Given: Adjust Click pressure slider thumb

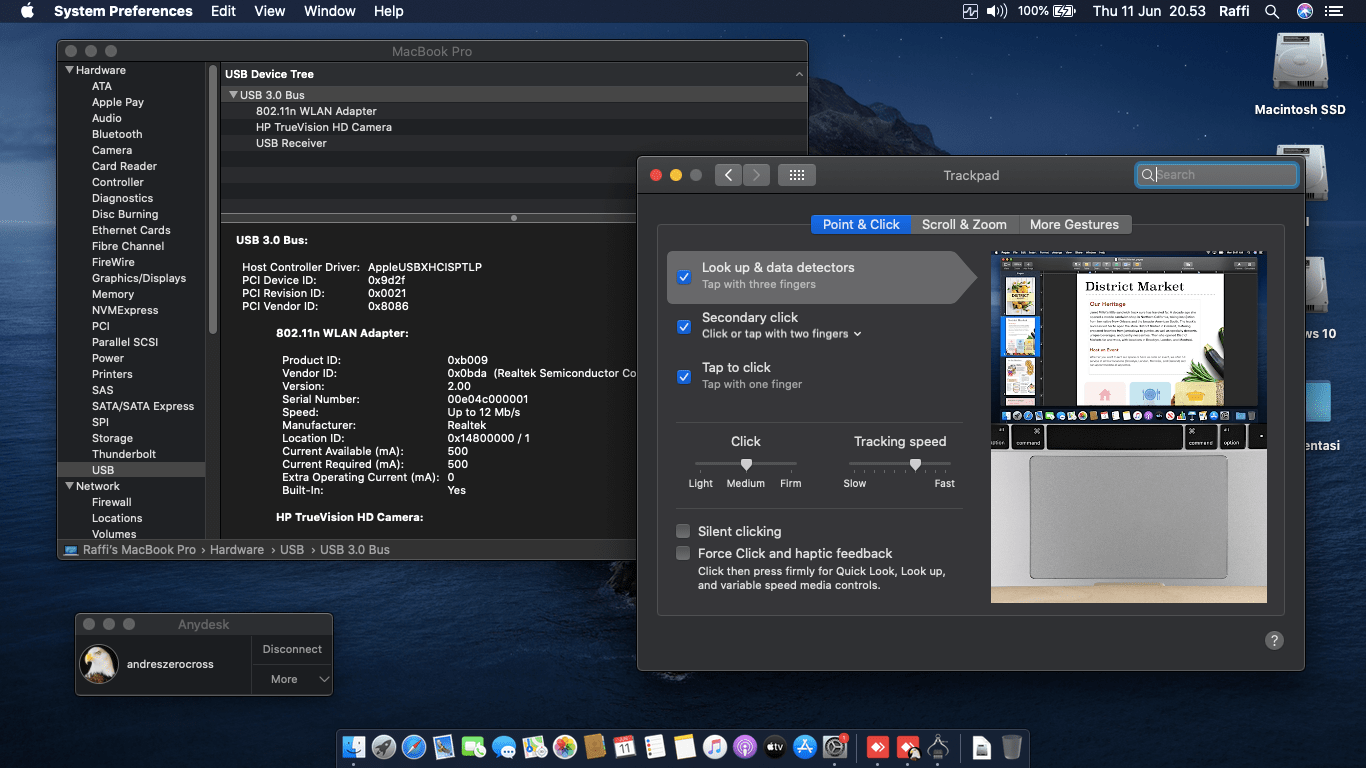Looking at the screenshot, I should (x=746, y=464).
